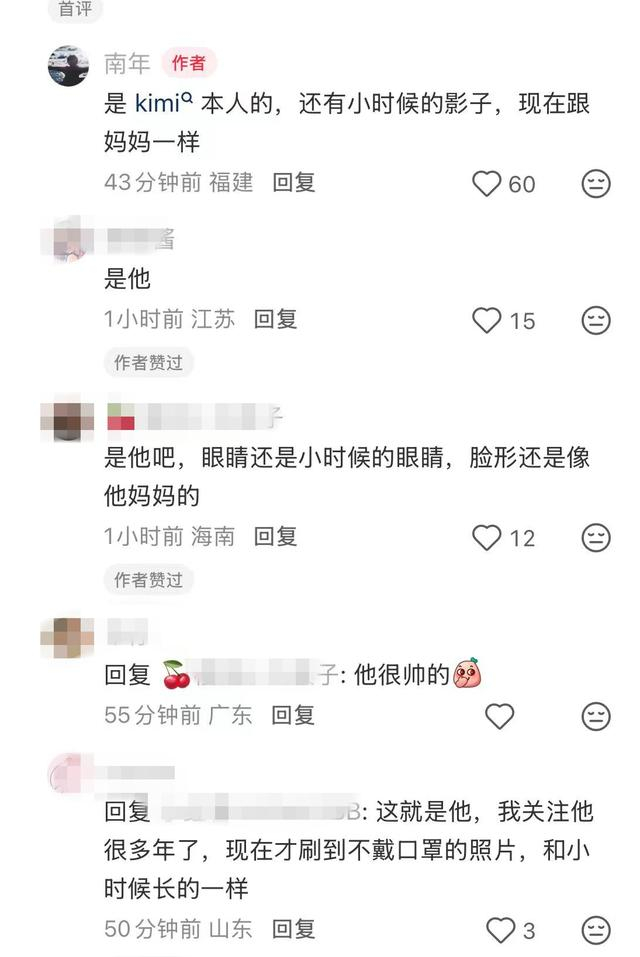Open author 南年's profile avatar
640x957 pixels.
point(68,65)
